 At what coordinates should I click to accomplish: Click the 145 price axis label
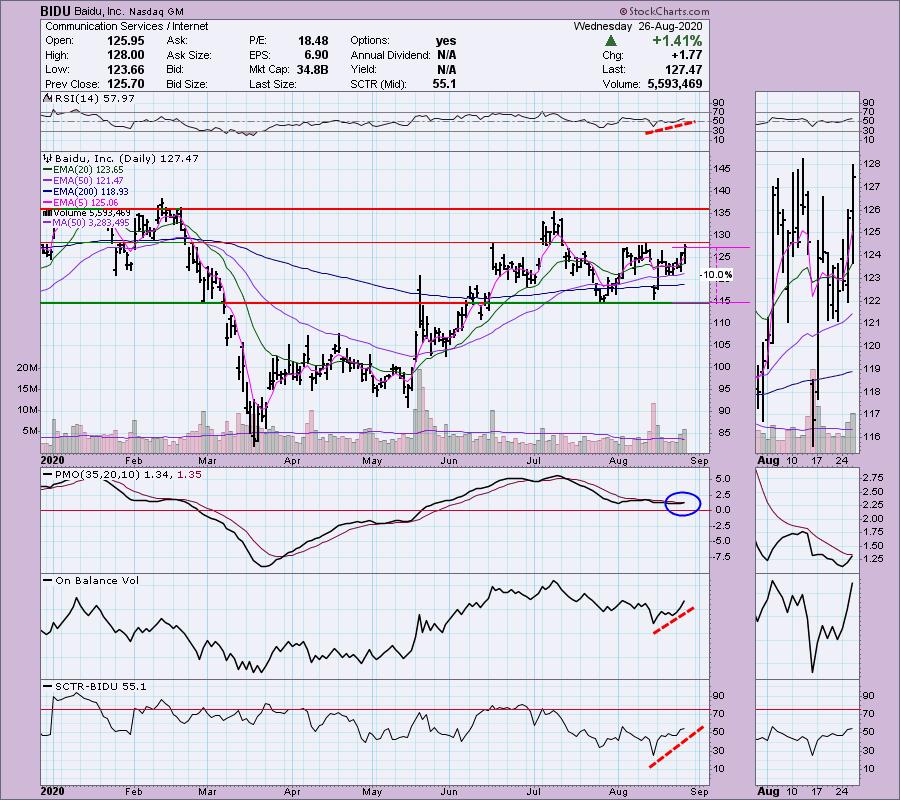pyautogui.click(x=723, y=169)
